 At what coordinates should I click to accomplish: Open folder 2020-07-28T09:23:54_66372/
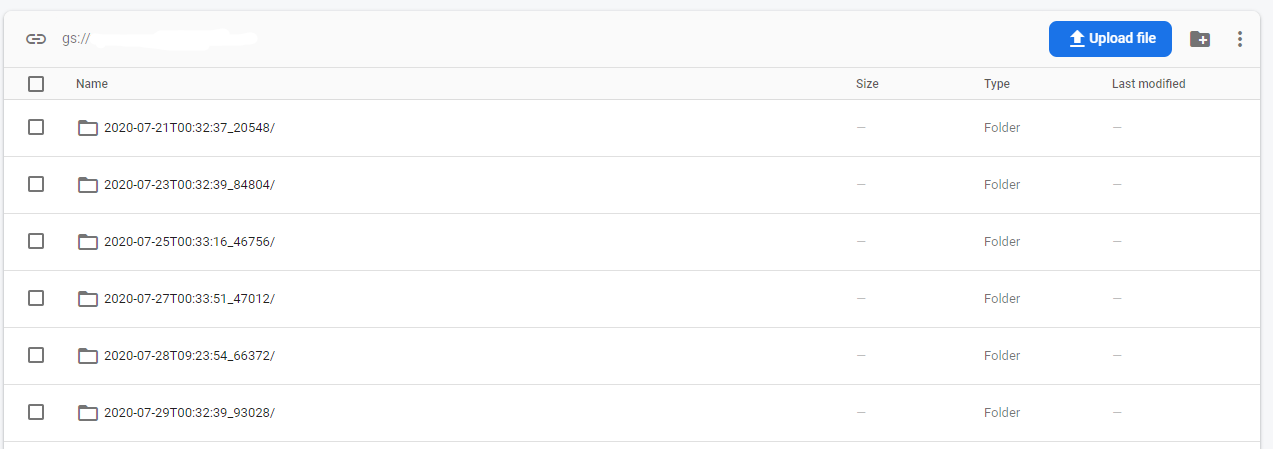tap(189, 356)
